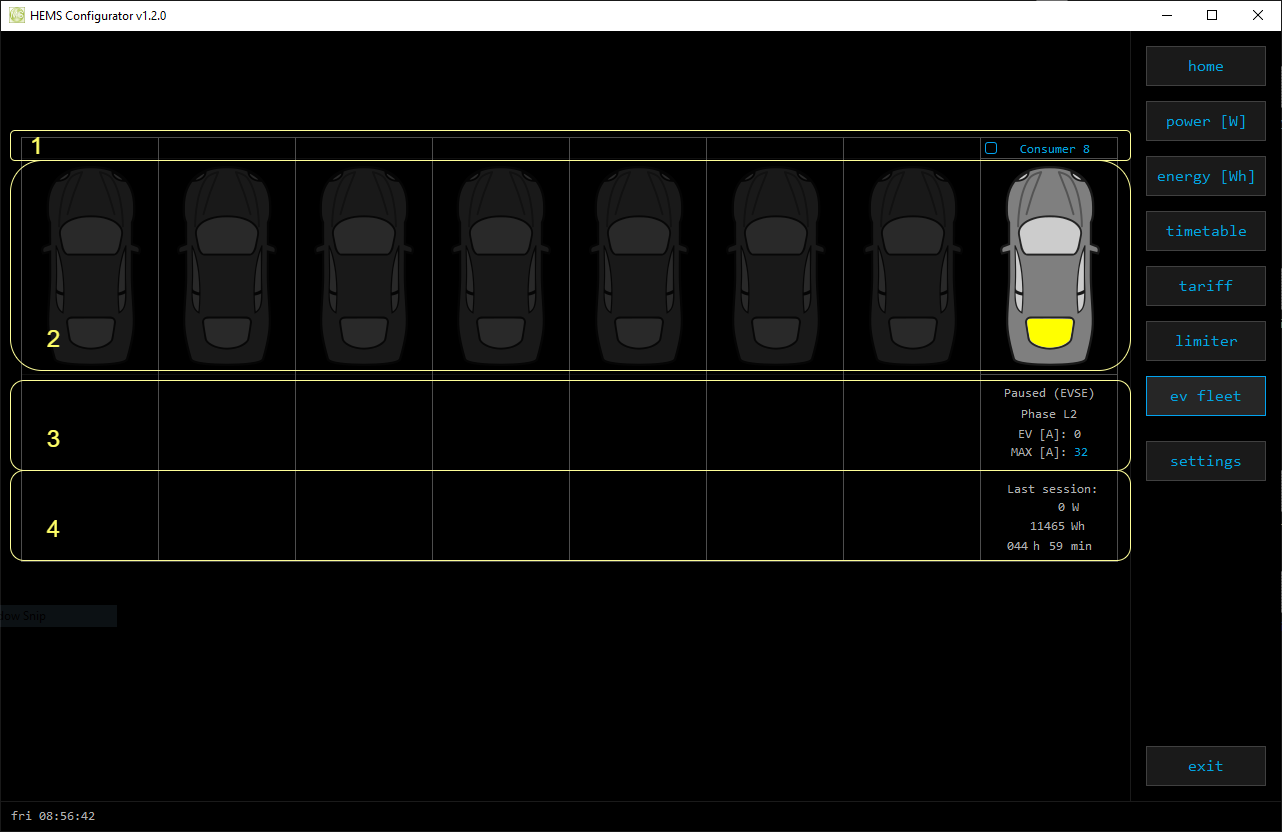Click the Consumer 8 label
1283x833 pixels.
pyautogui.click(x=1054, y=149)
